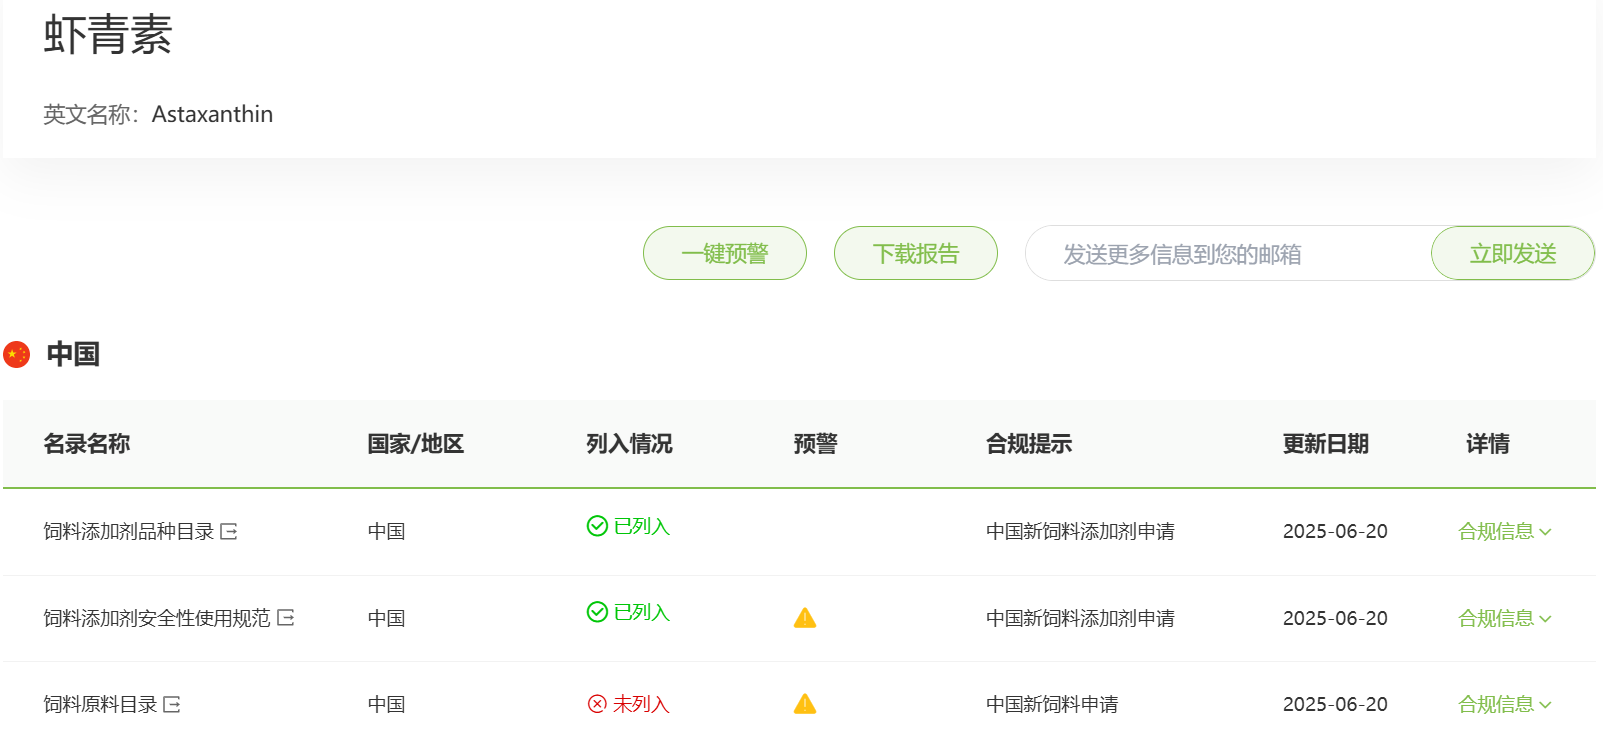Expand 合规信息 for 饲料添加剂品种目录 row
1603x737 pixels.
(1504, 531)
